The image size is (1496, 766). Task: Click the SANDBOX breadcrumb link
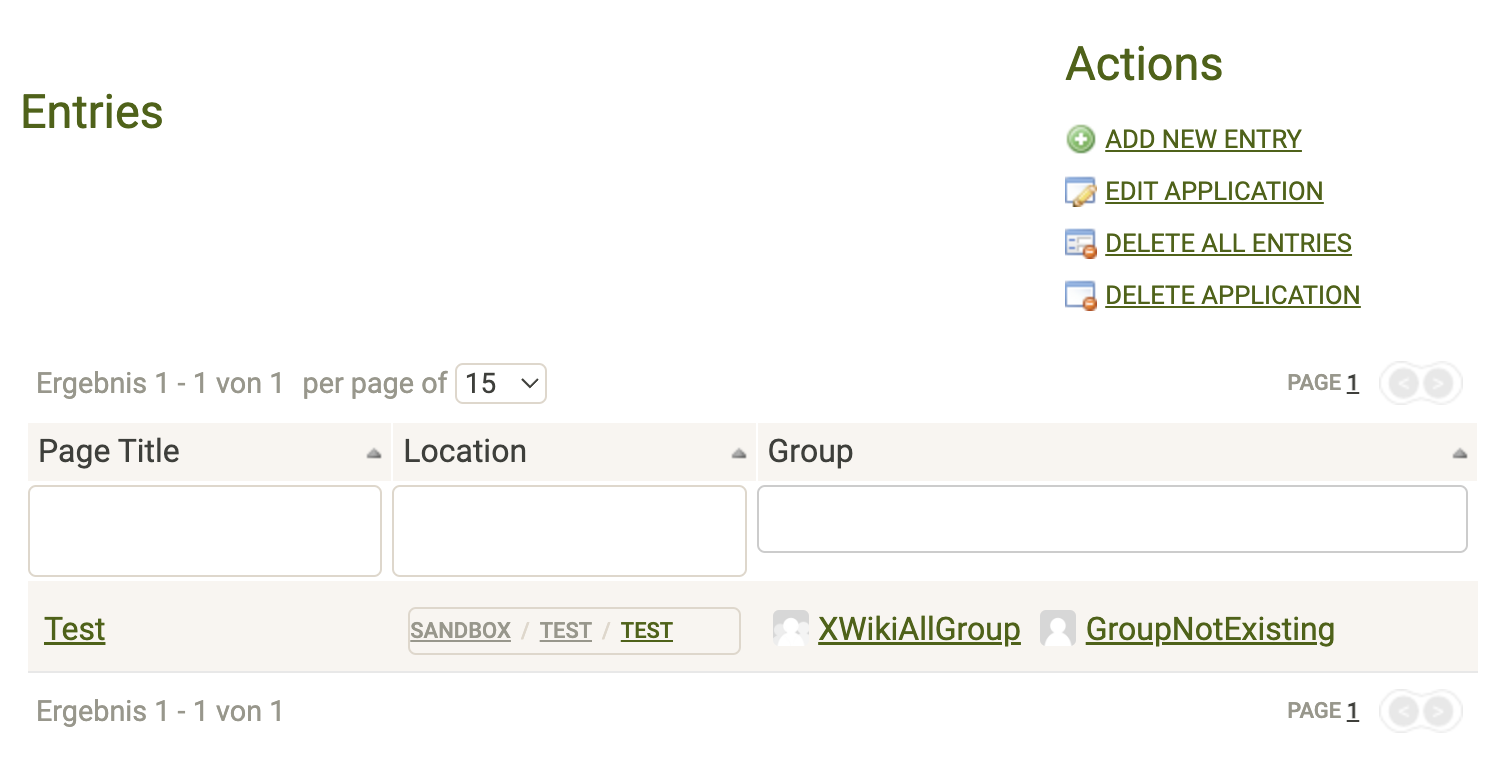tap(460, 631)
